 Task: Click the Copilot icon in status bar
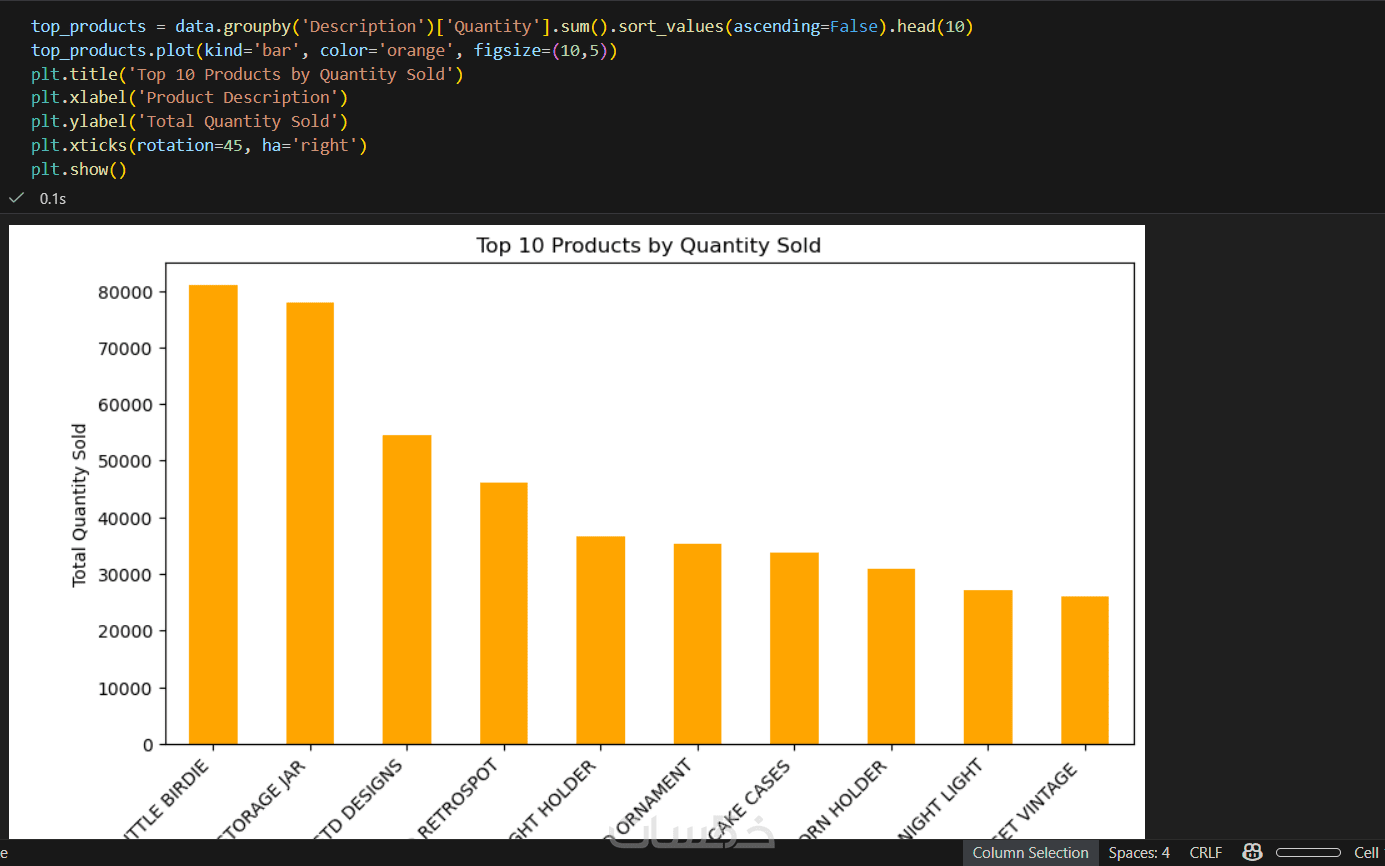(x=1251, y=852)
